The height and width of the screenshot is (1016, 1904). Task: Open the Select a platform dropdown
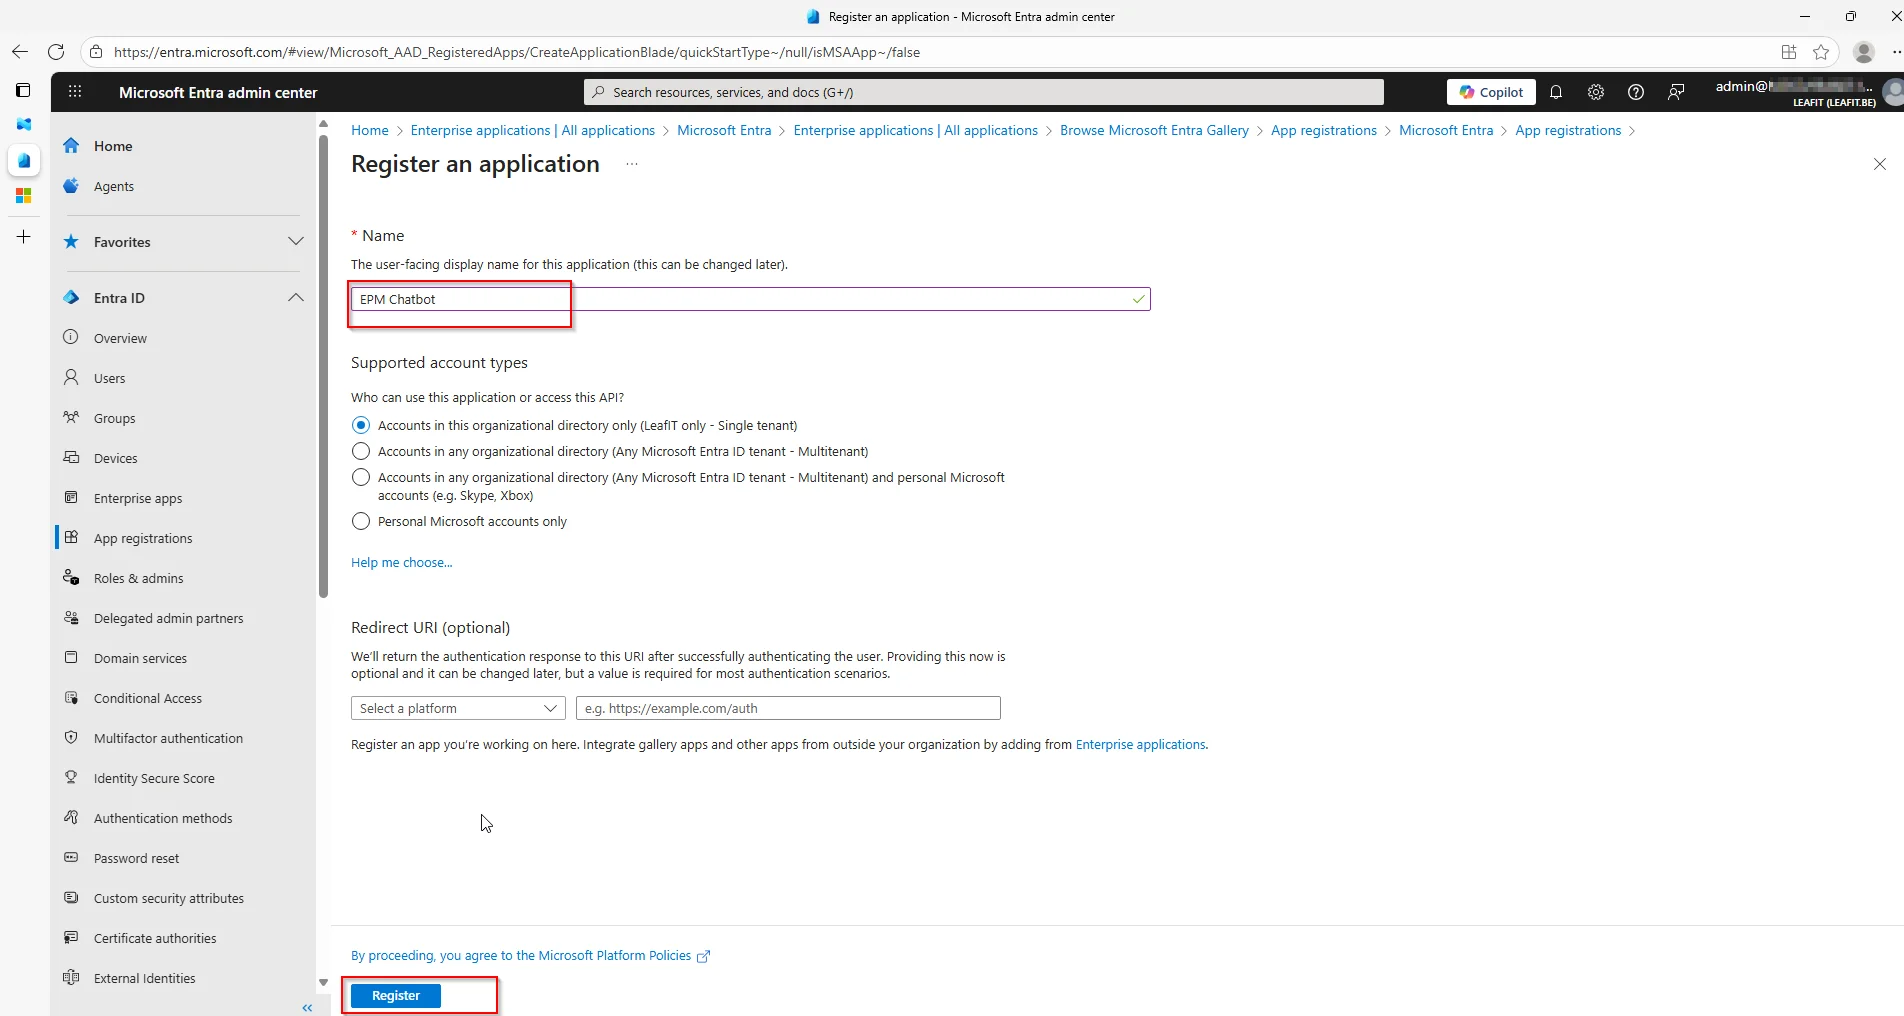tap(458, 708)
